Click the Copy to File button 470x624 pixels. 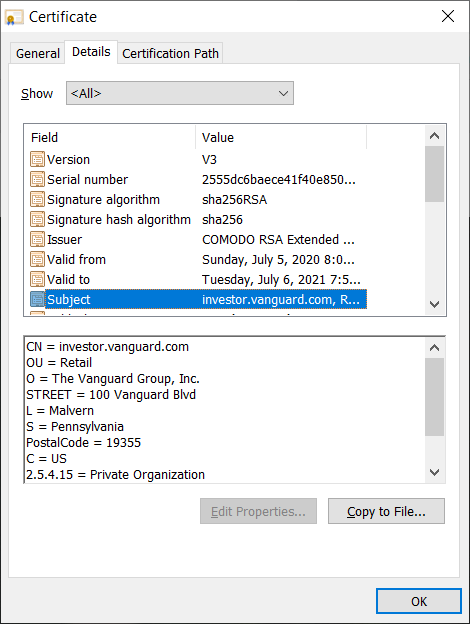coord(386,511)
